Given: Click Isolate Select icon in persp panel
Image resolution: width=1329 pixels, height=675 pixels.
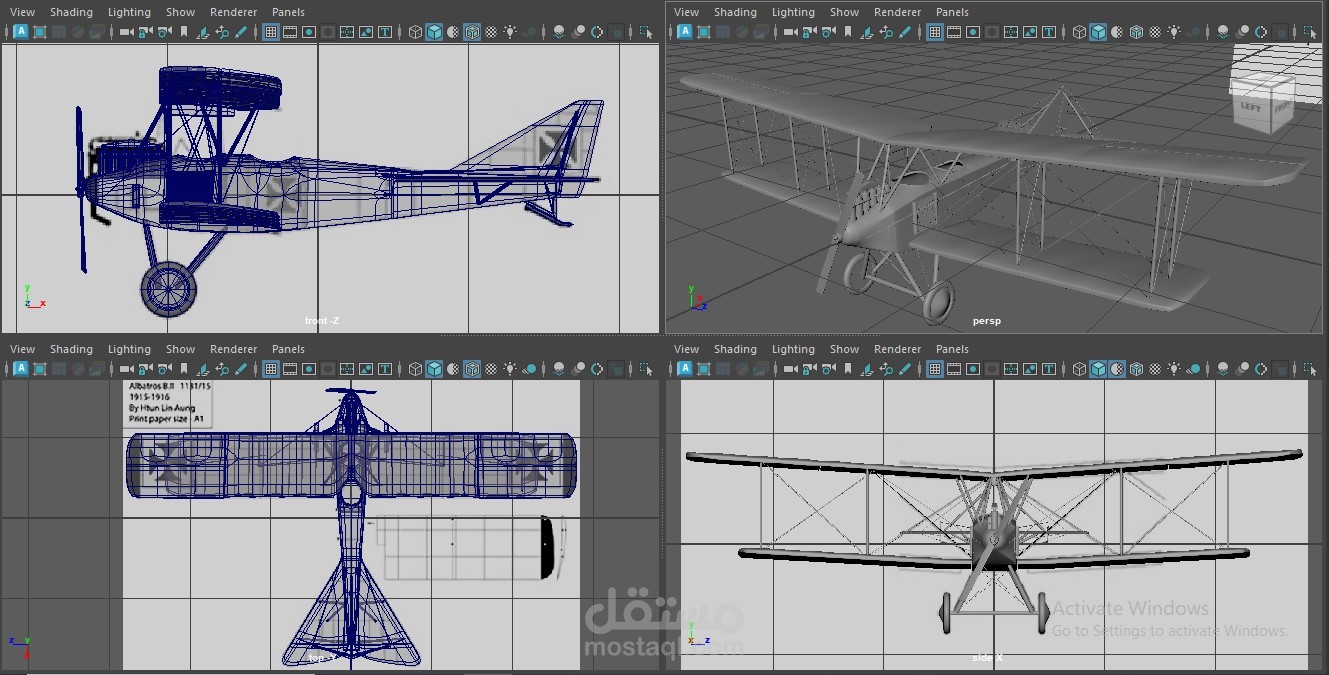Looking at the screenshot, I should (x=1310, y=32).
